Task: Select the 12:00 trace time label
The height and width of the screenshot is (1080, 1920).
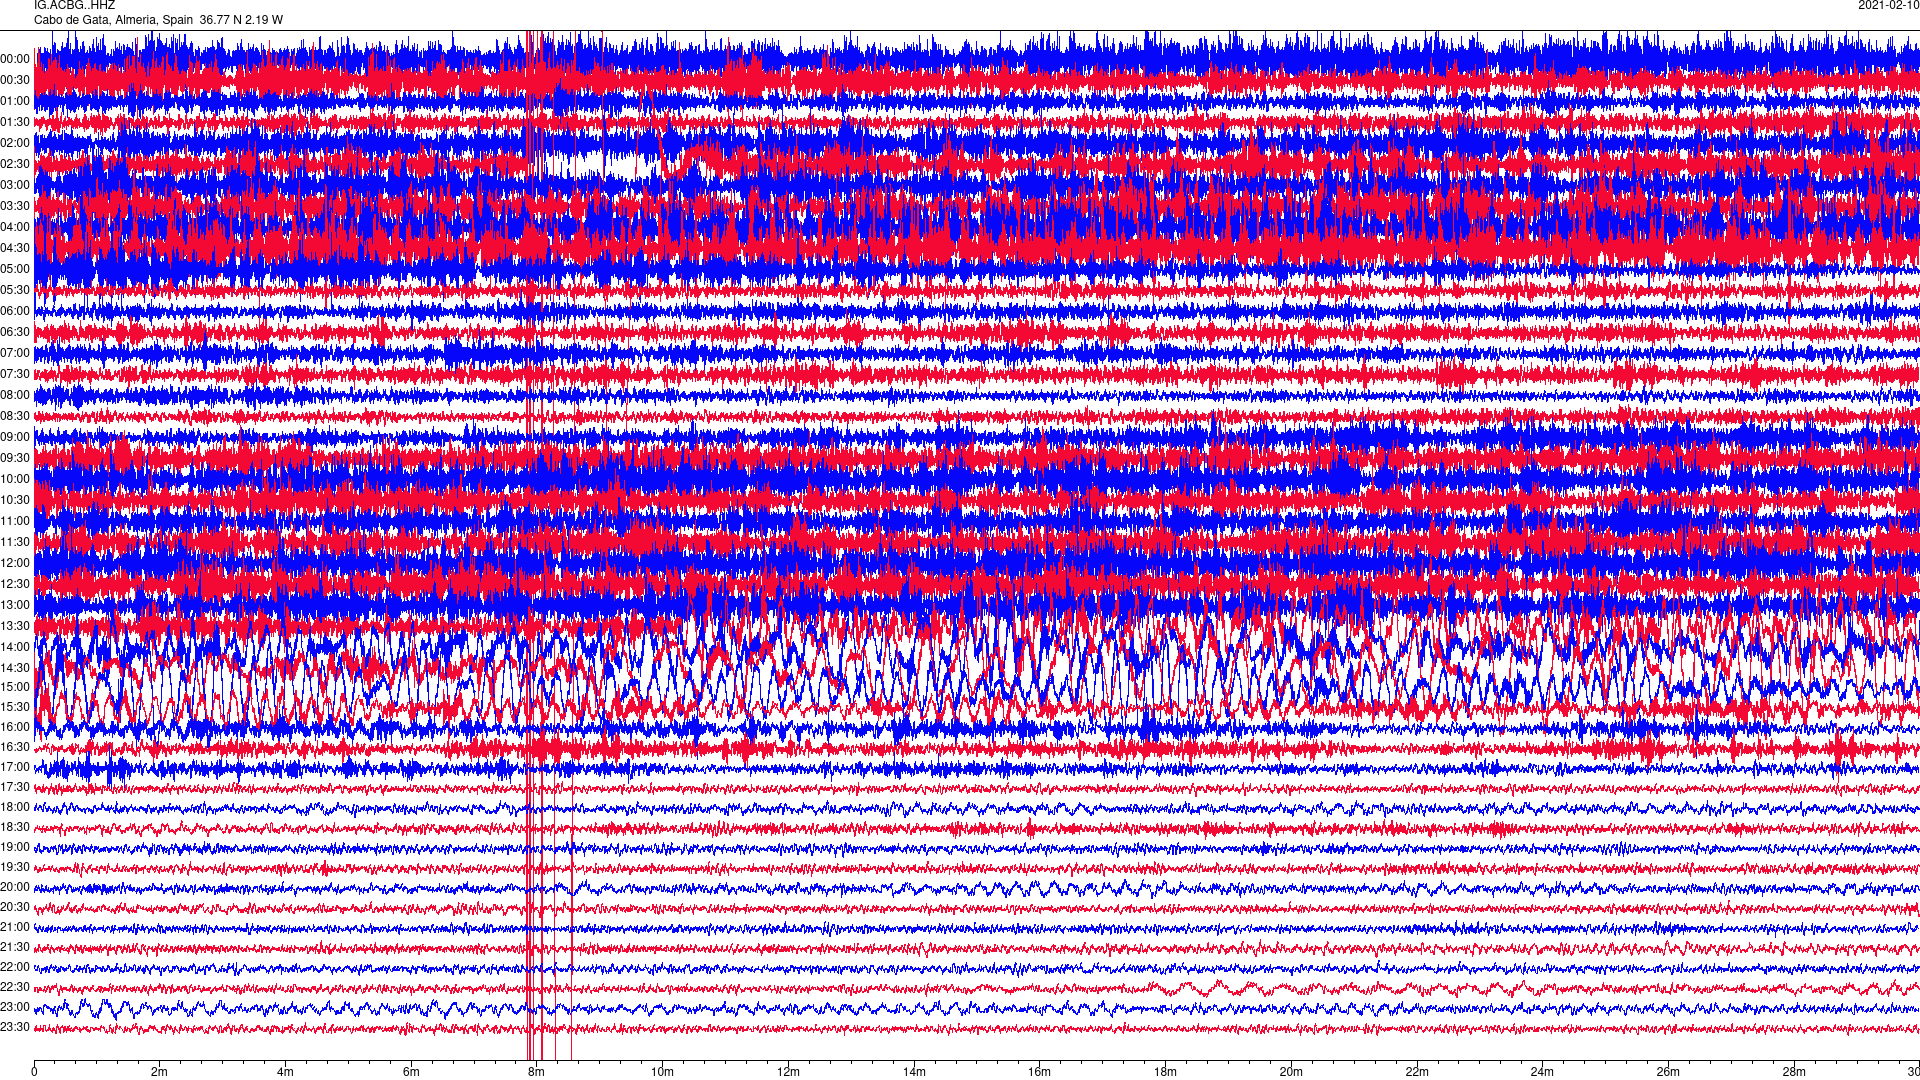Action: pyautogui.click(x=15, y=563)
